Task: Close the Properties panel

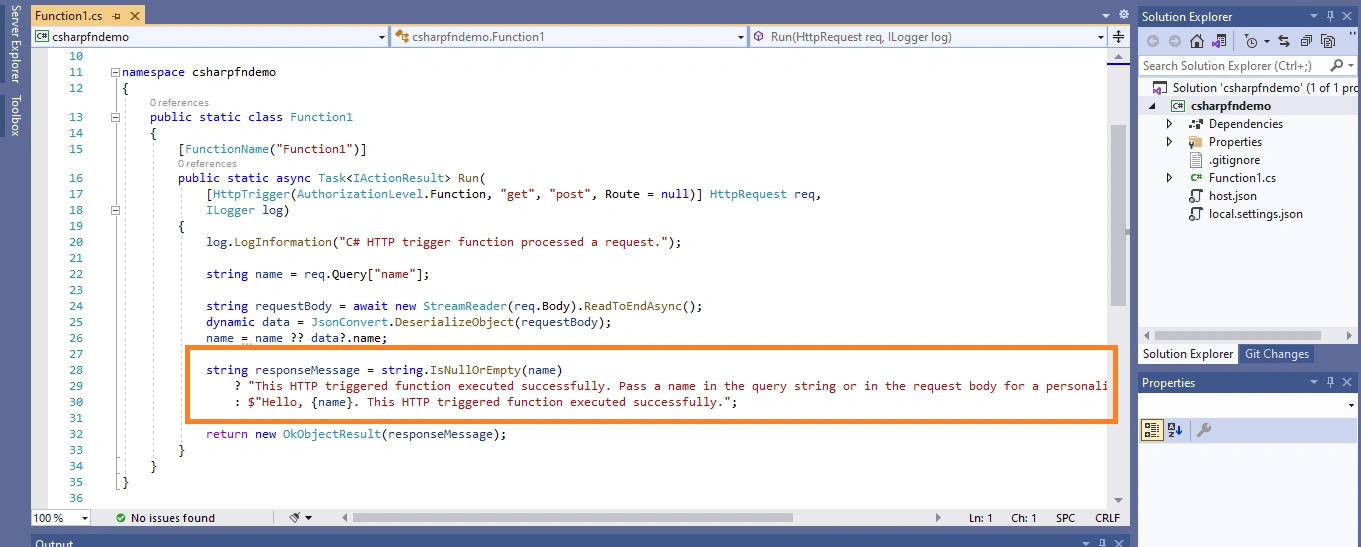Action: coord(1347,382)
